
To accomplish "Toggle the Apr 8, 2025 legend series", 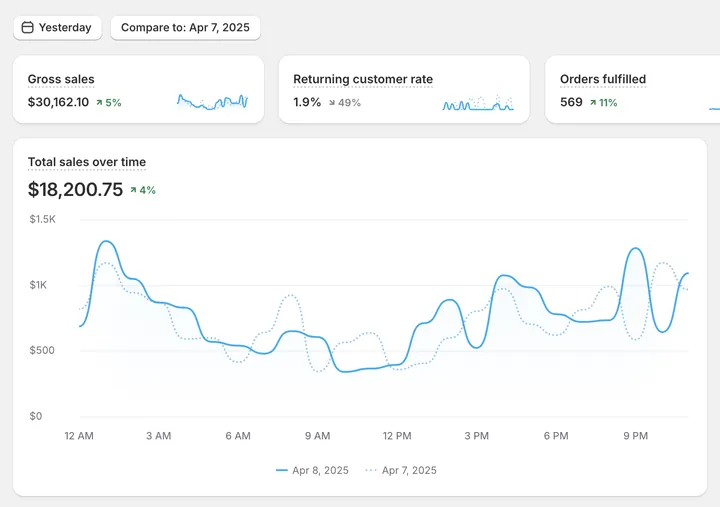I will click(x=312, y=470).
